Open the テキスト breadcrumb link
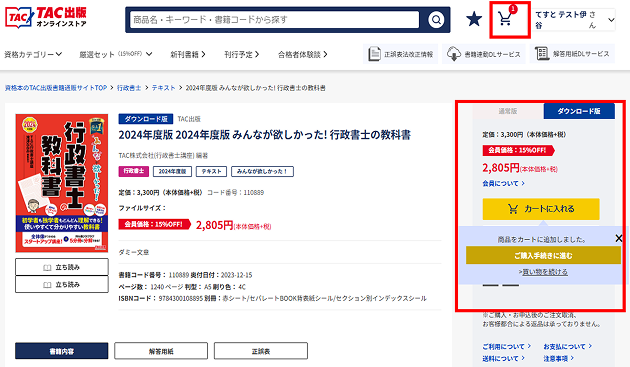The height and width of the screenshot is (367, 630). click(163, 88)
